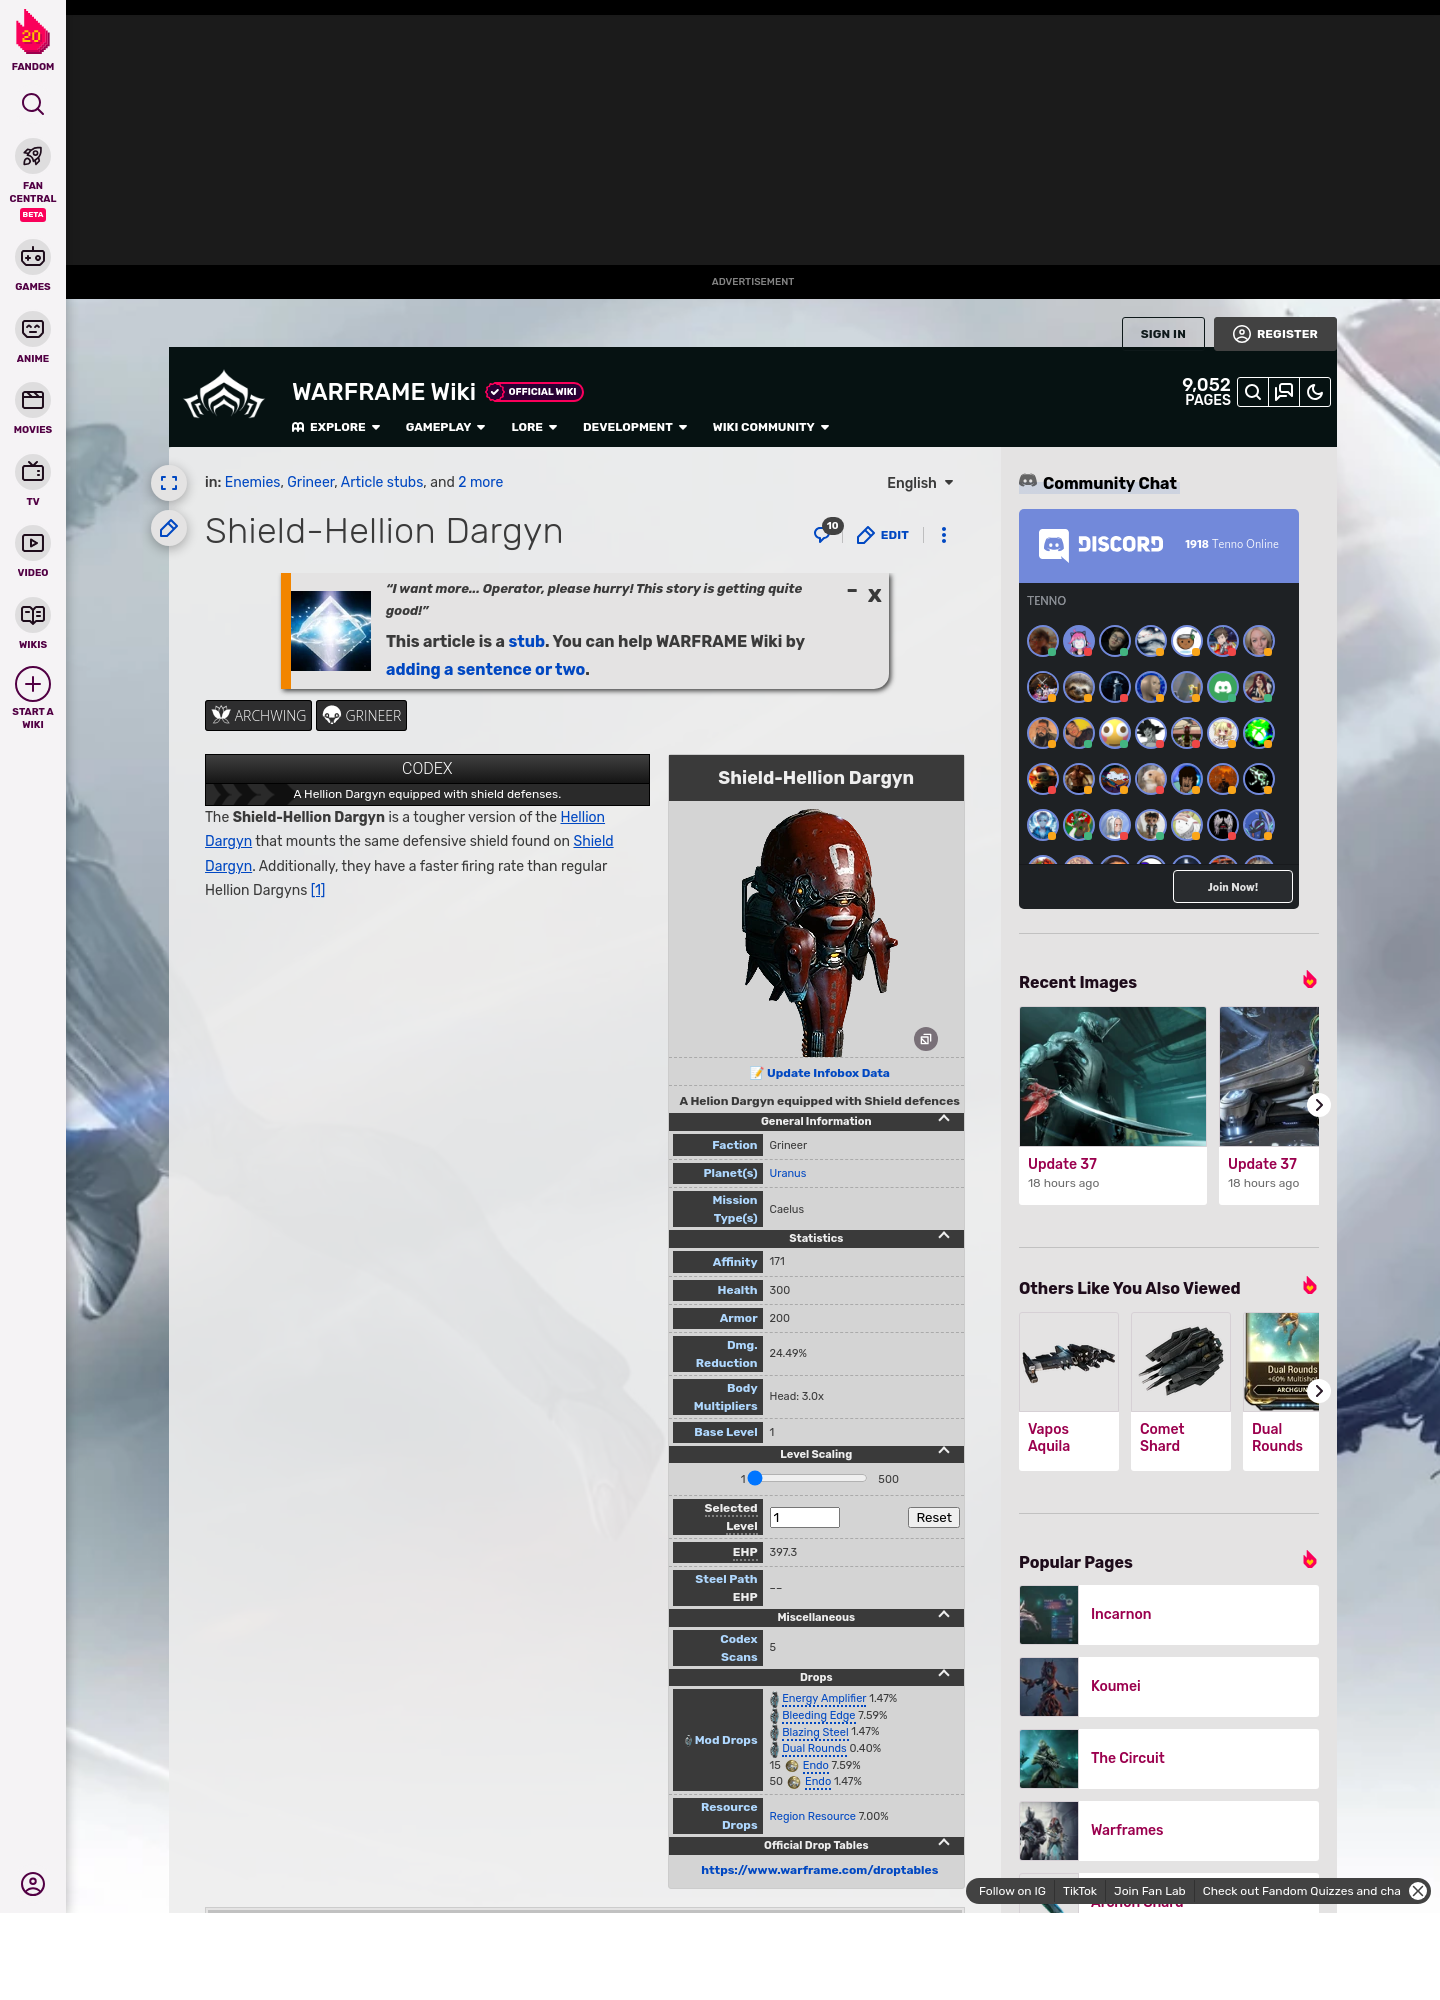1440x2000 pixels.
Task: Open the Fandom sidebar search icon
Action: click(x=33, y=104)
